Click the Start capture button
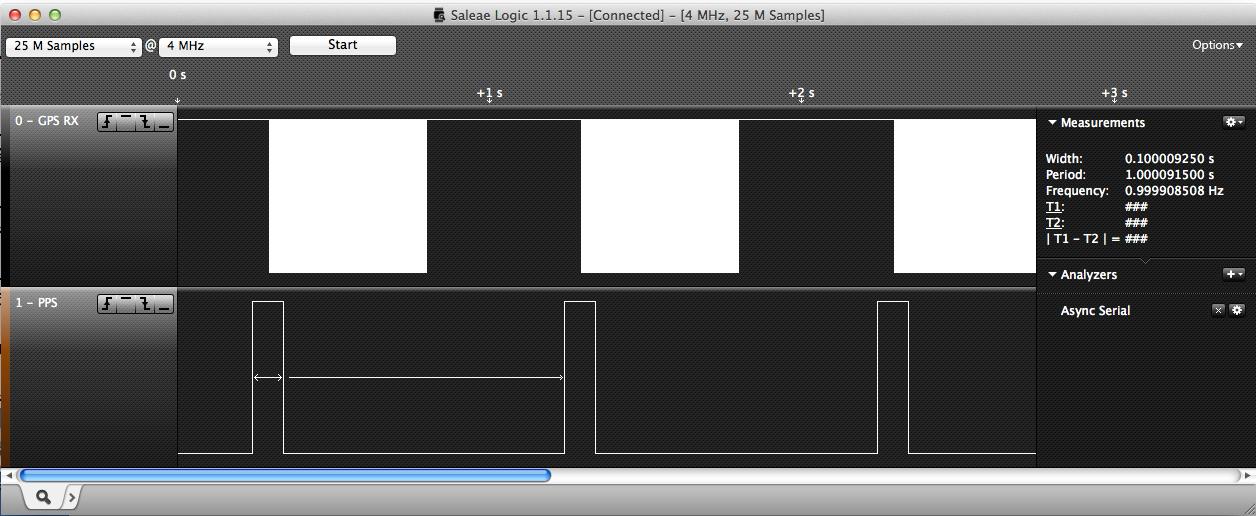 (342, 45)
